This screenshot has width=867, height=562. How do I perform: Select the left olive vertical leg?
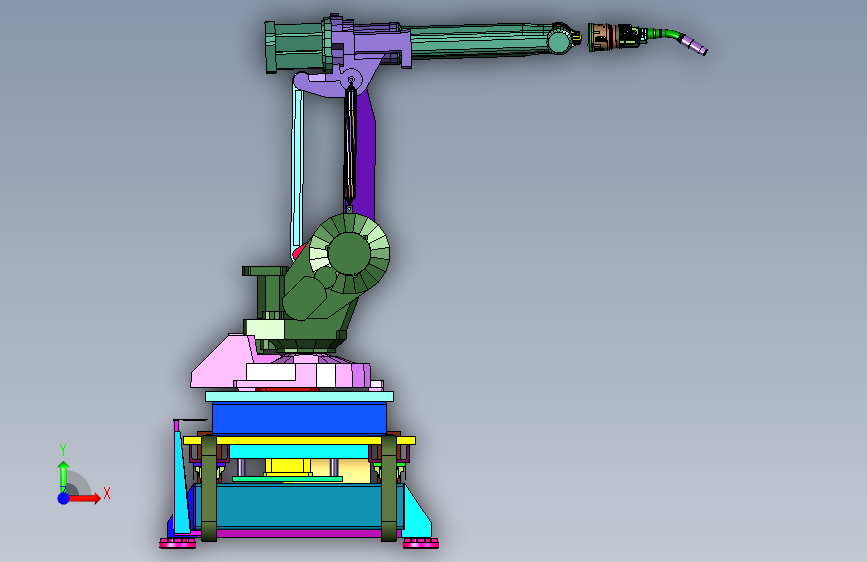point(208,488)
